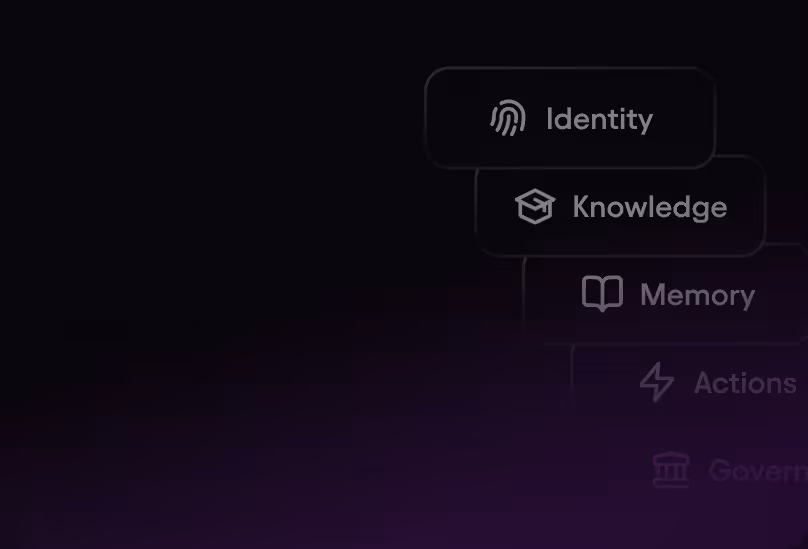This screenshot has height=549, width=808.
Task: Open the Identity card
Action: [570, 118]
